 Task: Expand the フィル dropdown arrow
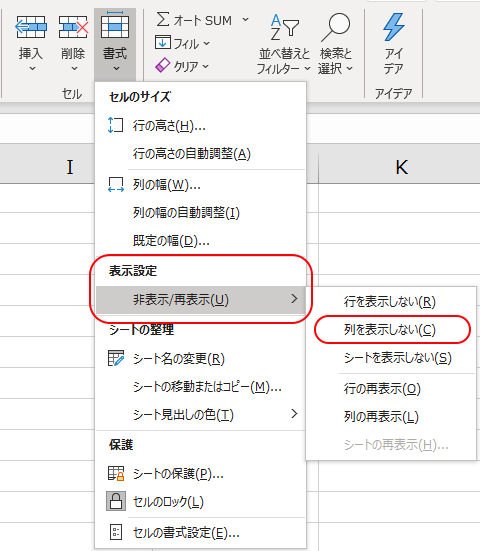click(x=207, y=43)
